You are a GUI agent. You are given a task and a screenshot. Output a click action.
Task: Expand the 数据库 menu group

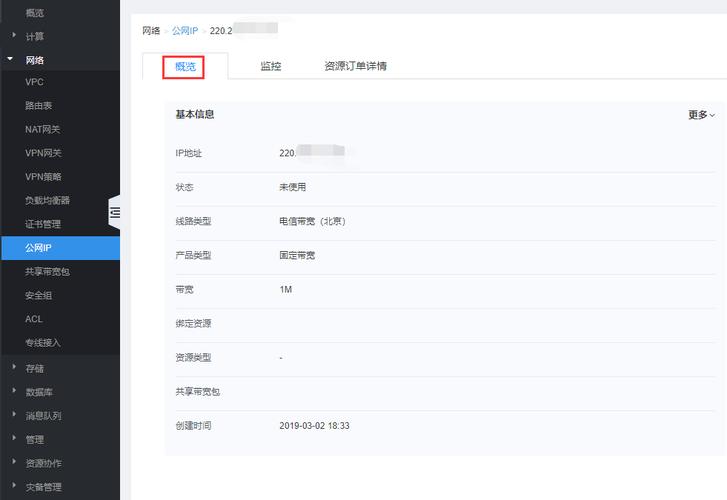tap(14, 391)
